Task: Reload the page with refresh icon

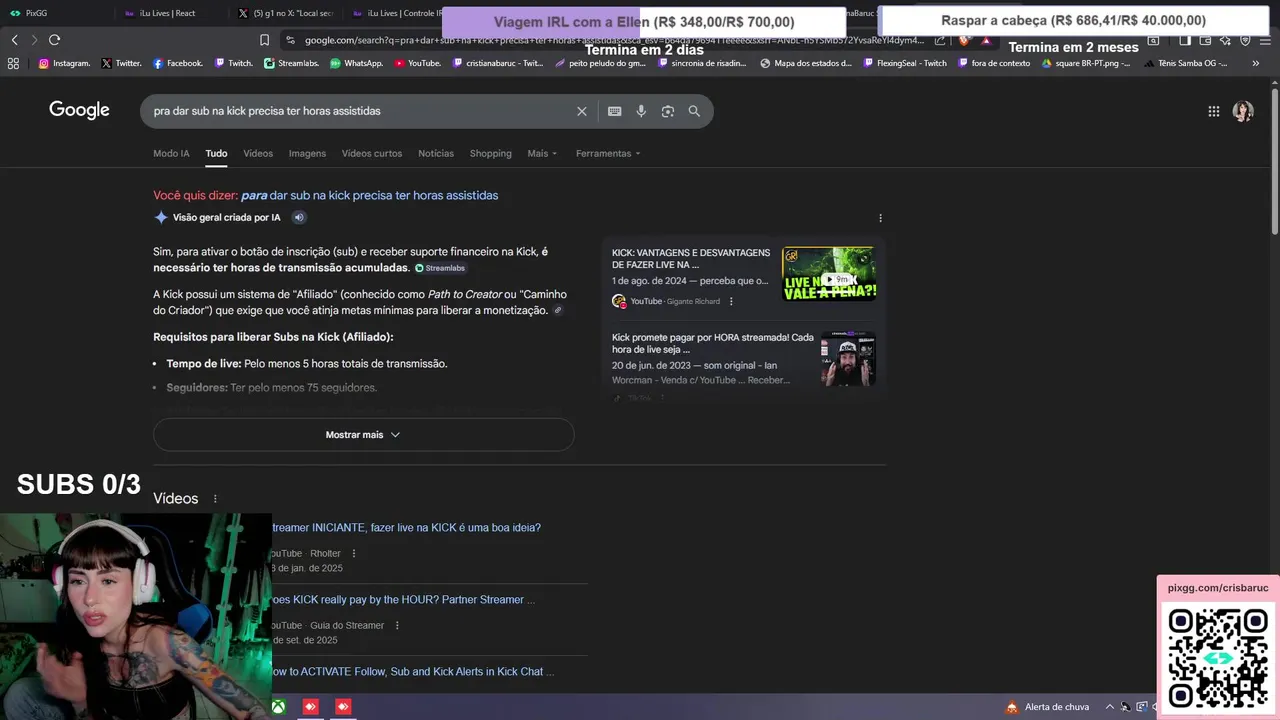Action: 54,40
